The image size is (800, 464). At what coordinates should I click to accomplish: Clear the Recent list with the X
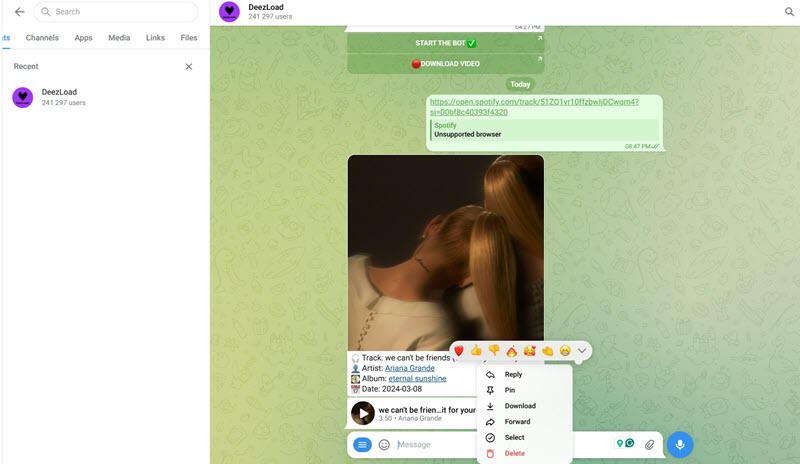[189, 66]
